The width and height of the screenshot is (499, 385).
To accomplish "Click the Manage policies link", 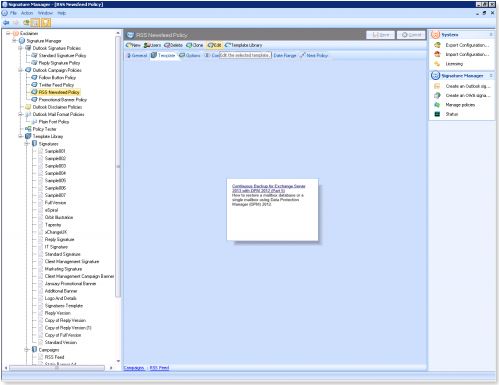I will pos(460,105).
